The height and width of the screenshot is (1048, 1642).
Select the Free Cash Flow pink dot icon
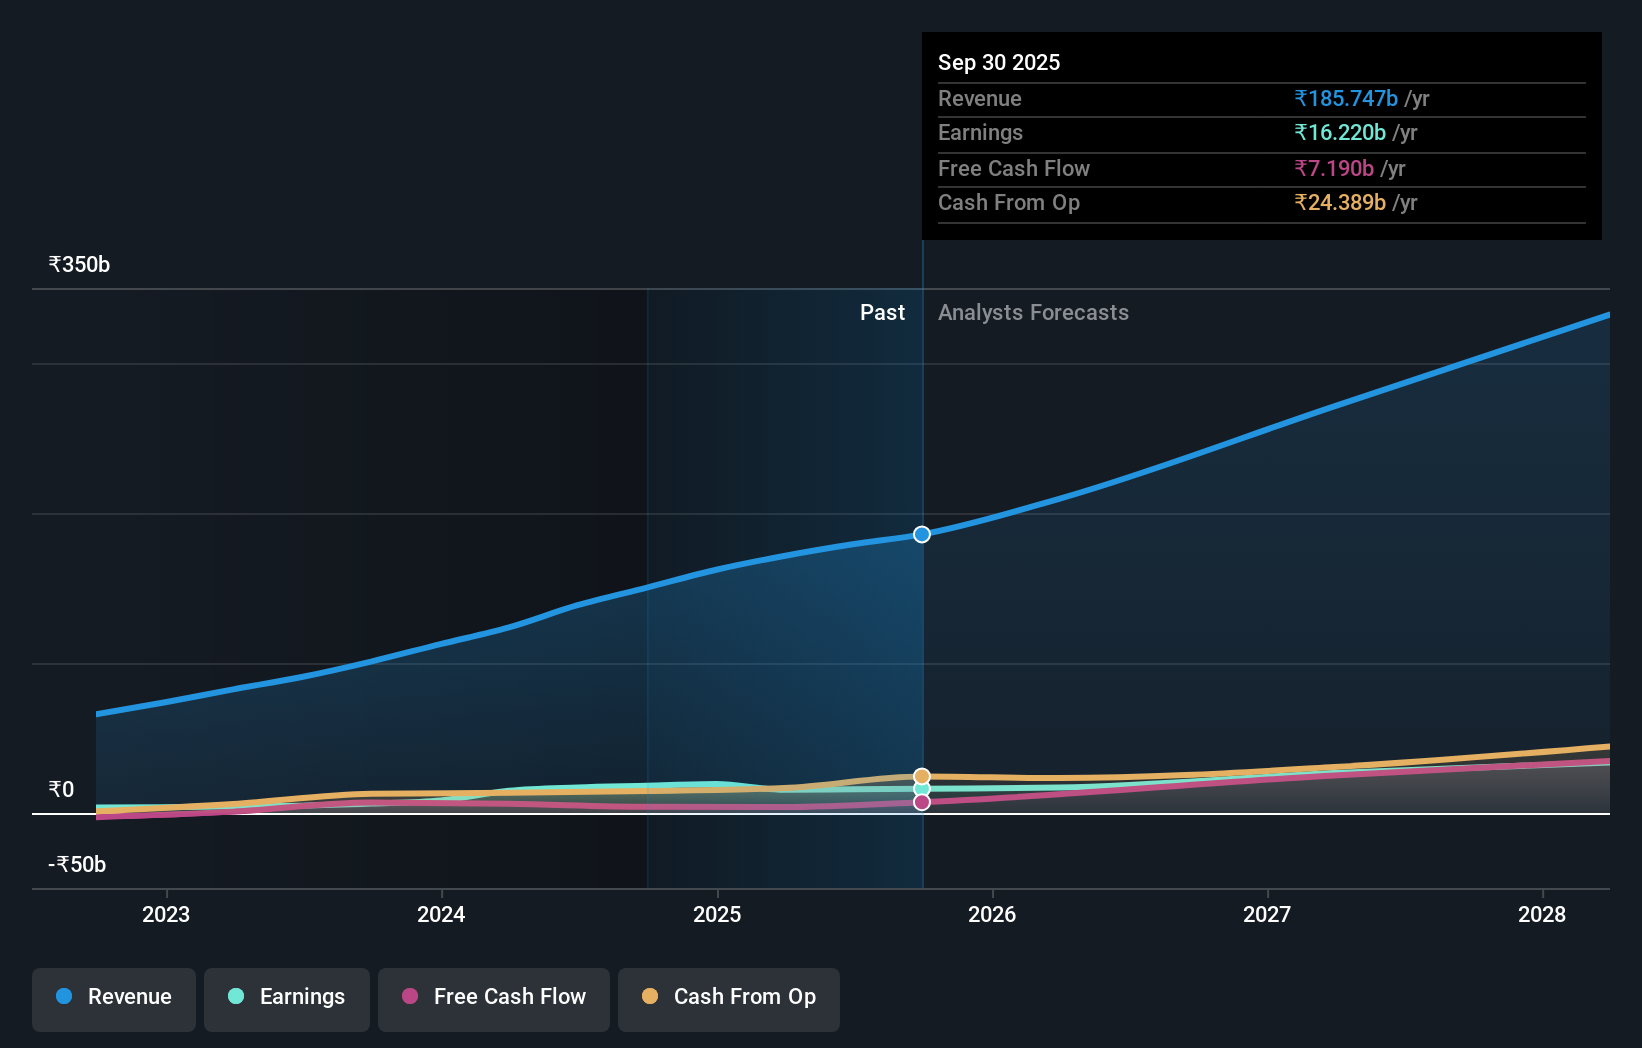[x=410, y=996]
